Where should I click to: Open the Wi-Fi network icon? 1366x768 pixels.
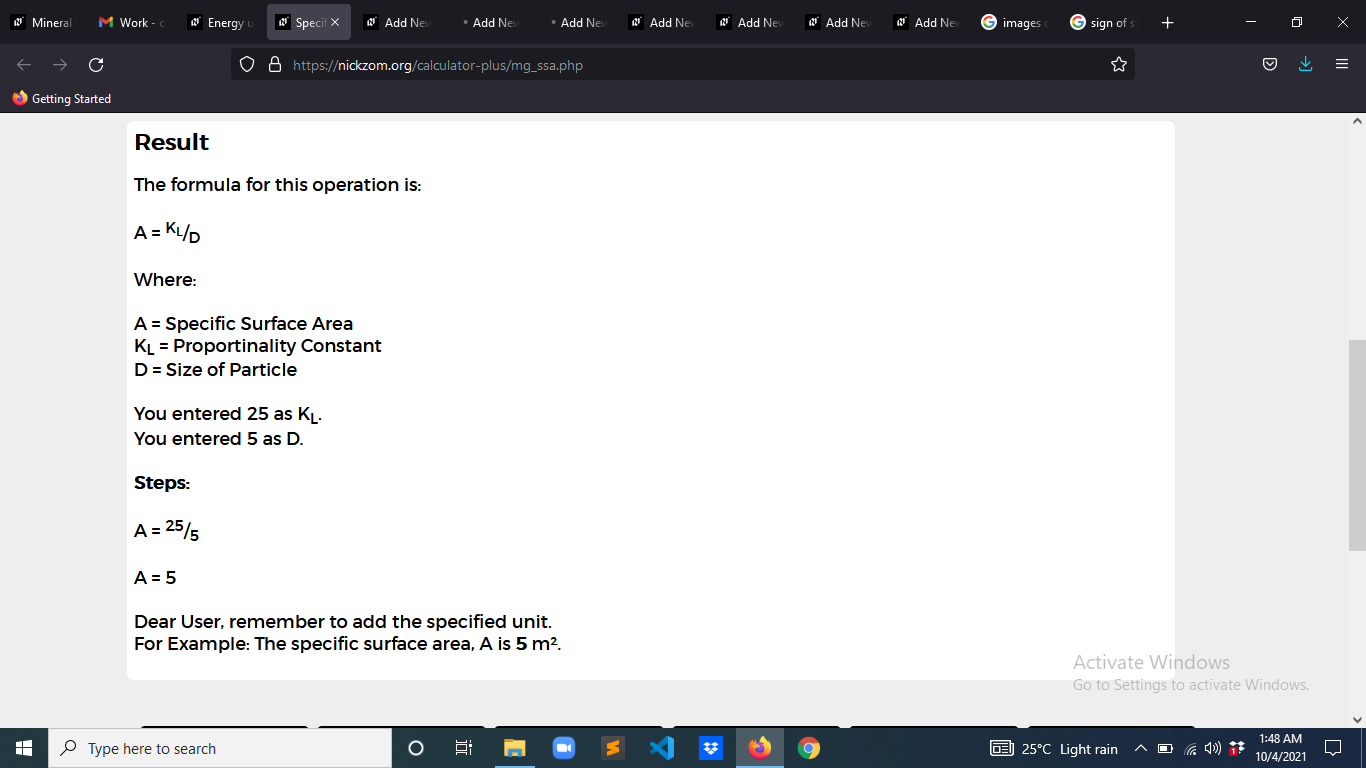(1190, 749)
